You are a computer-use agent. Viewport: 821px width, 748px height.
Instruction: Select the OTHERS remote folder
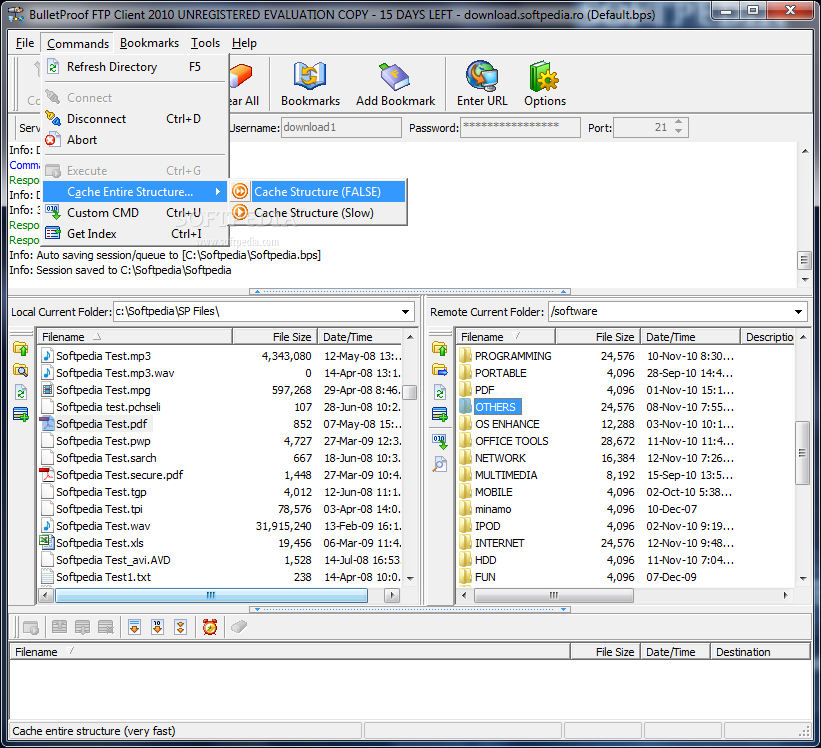pos(495,407)
